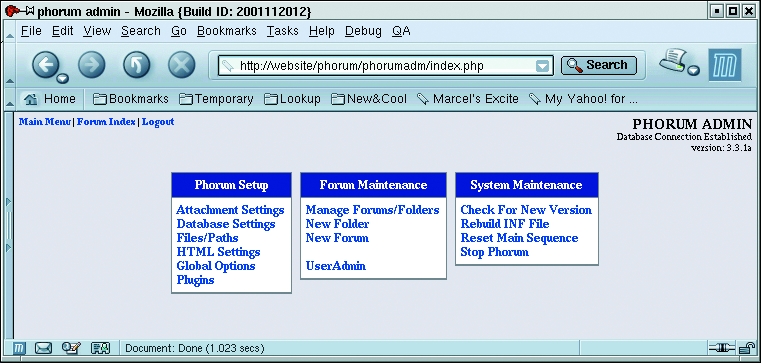Open the Database Settings link
The height and width of the screenshot is (363, 761).
[x=226, y=224]
